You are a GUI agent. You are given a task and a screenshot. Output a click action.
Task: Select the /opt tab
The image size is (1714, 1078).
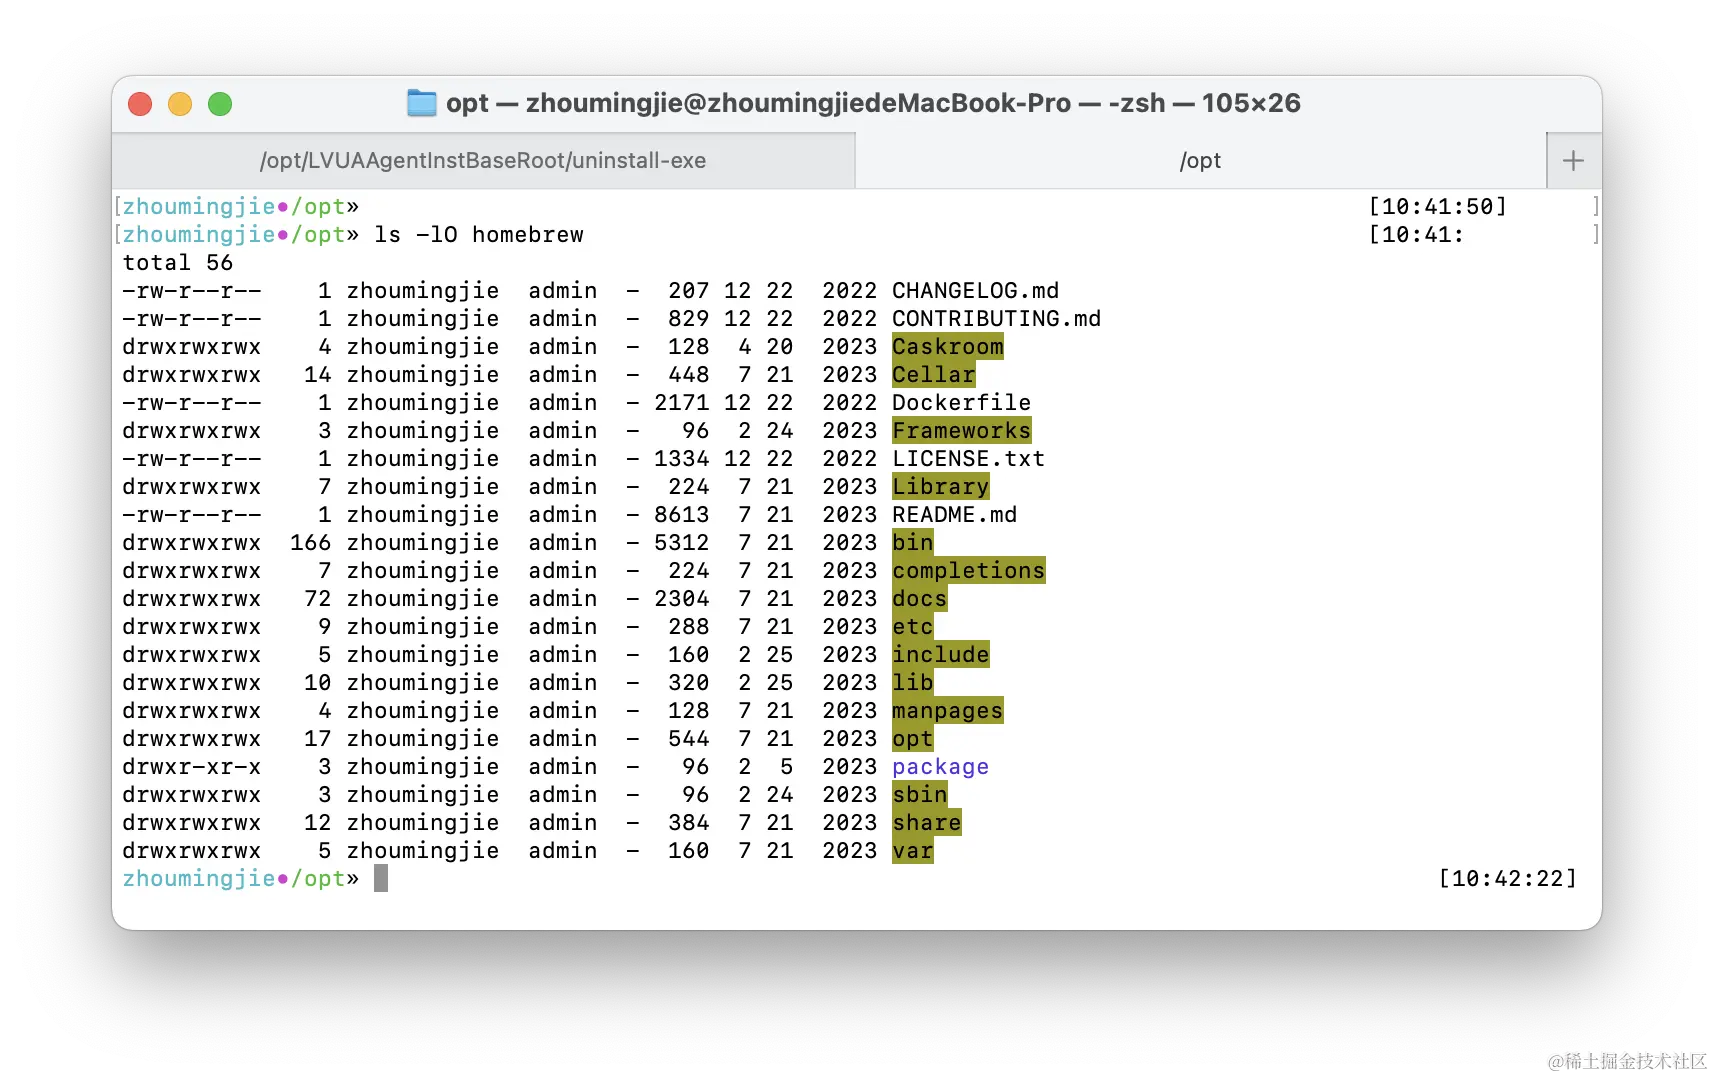tap(1200, 160)
